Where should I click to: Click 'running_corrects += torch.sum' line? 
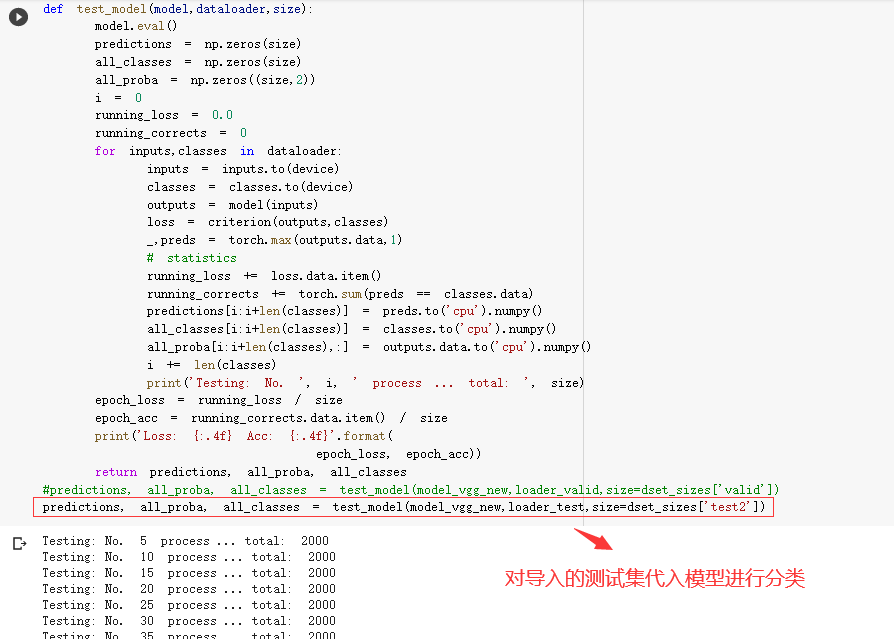coord(340,294)
